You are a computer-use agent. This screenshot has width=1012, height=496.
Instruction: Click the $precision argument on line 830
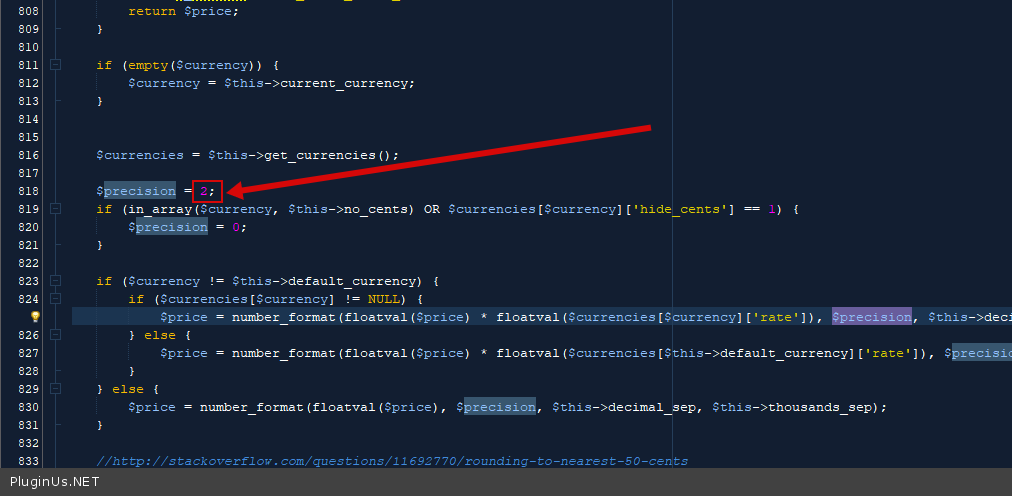tap(496, 407)
